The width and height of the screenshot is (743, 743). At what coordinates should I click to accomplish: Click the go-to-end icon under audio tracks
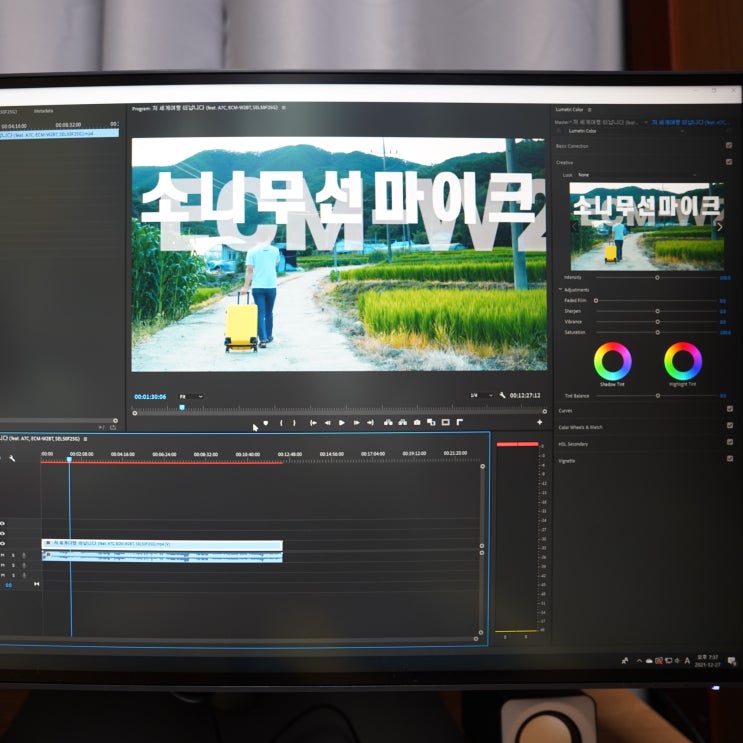point(36,584)
